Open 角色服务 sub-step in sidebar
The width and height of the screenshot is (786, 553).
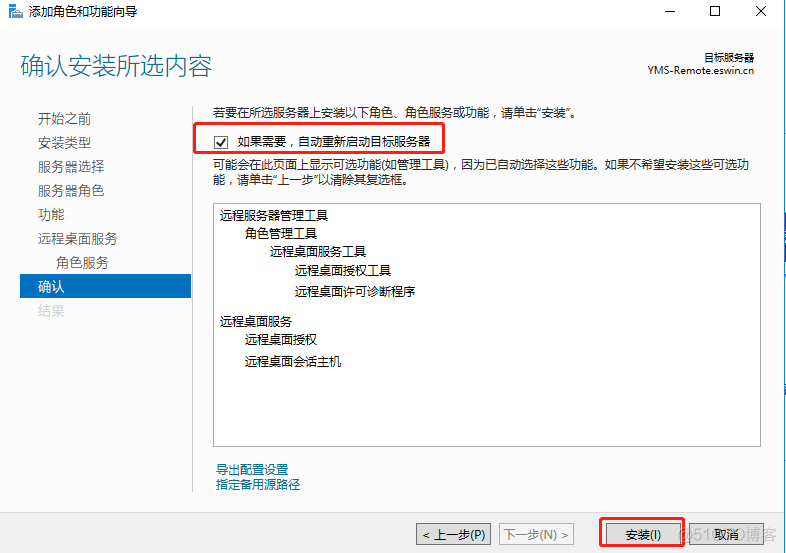[x=83, y=263]
